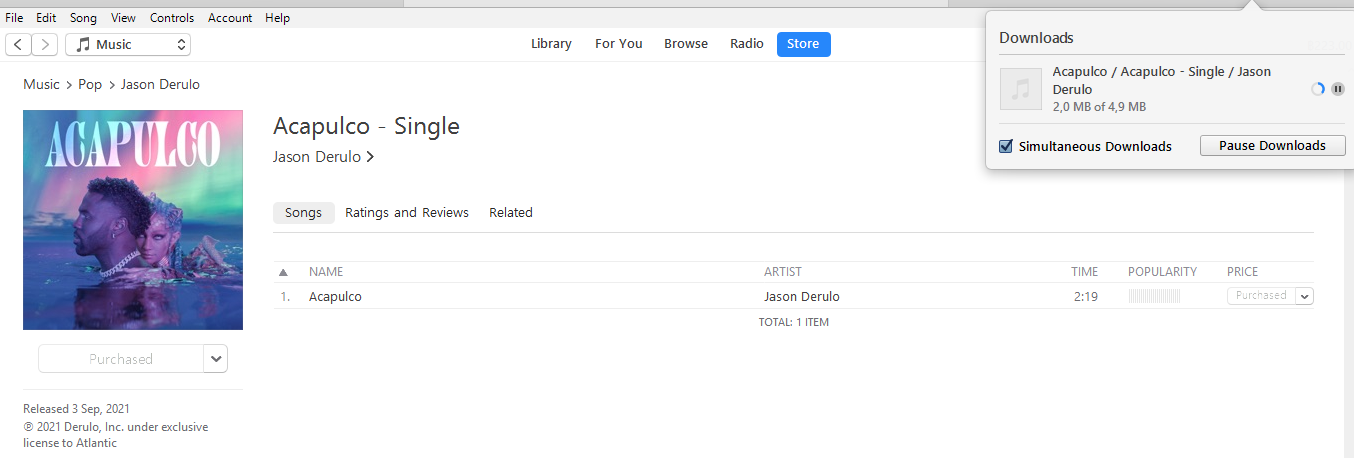Image resolution: width=1354 pixels, height=458 pixels.
Task: Sort by the POPULARITY column header
Action: click(x=1162, y=272)
